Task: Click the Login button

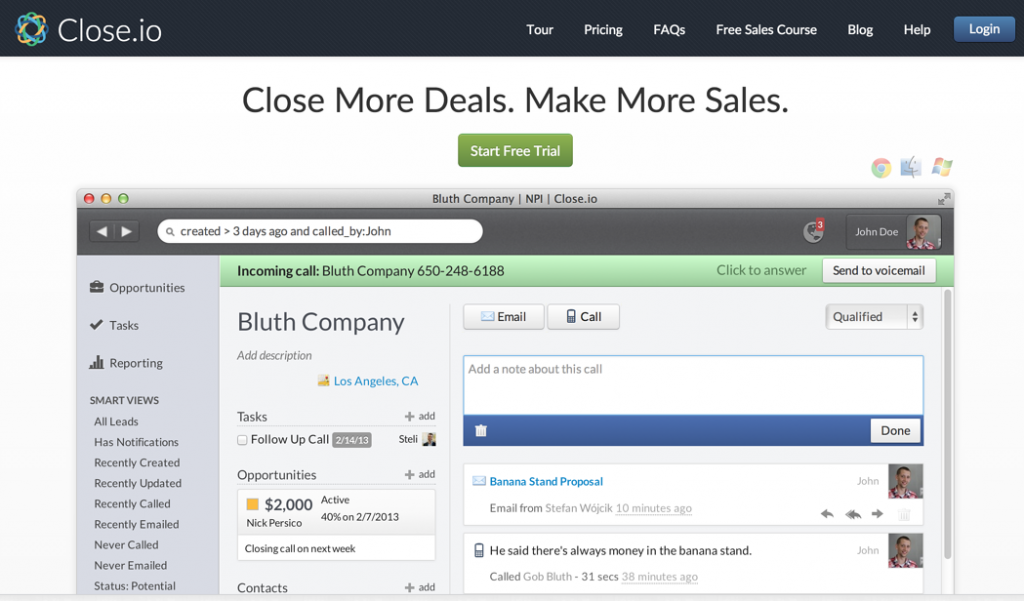Action: point(984,29)
